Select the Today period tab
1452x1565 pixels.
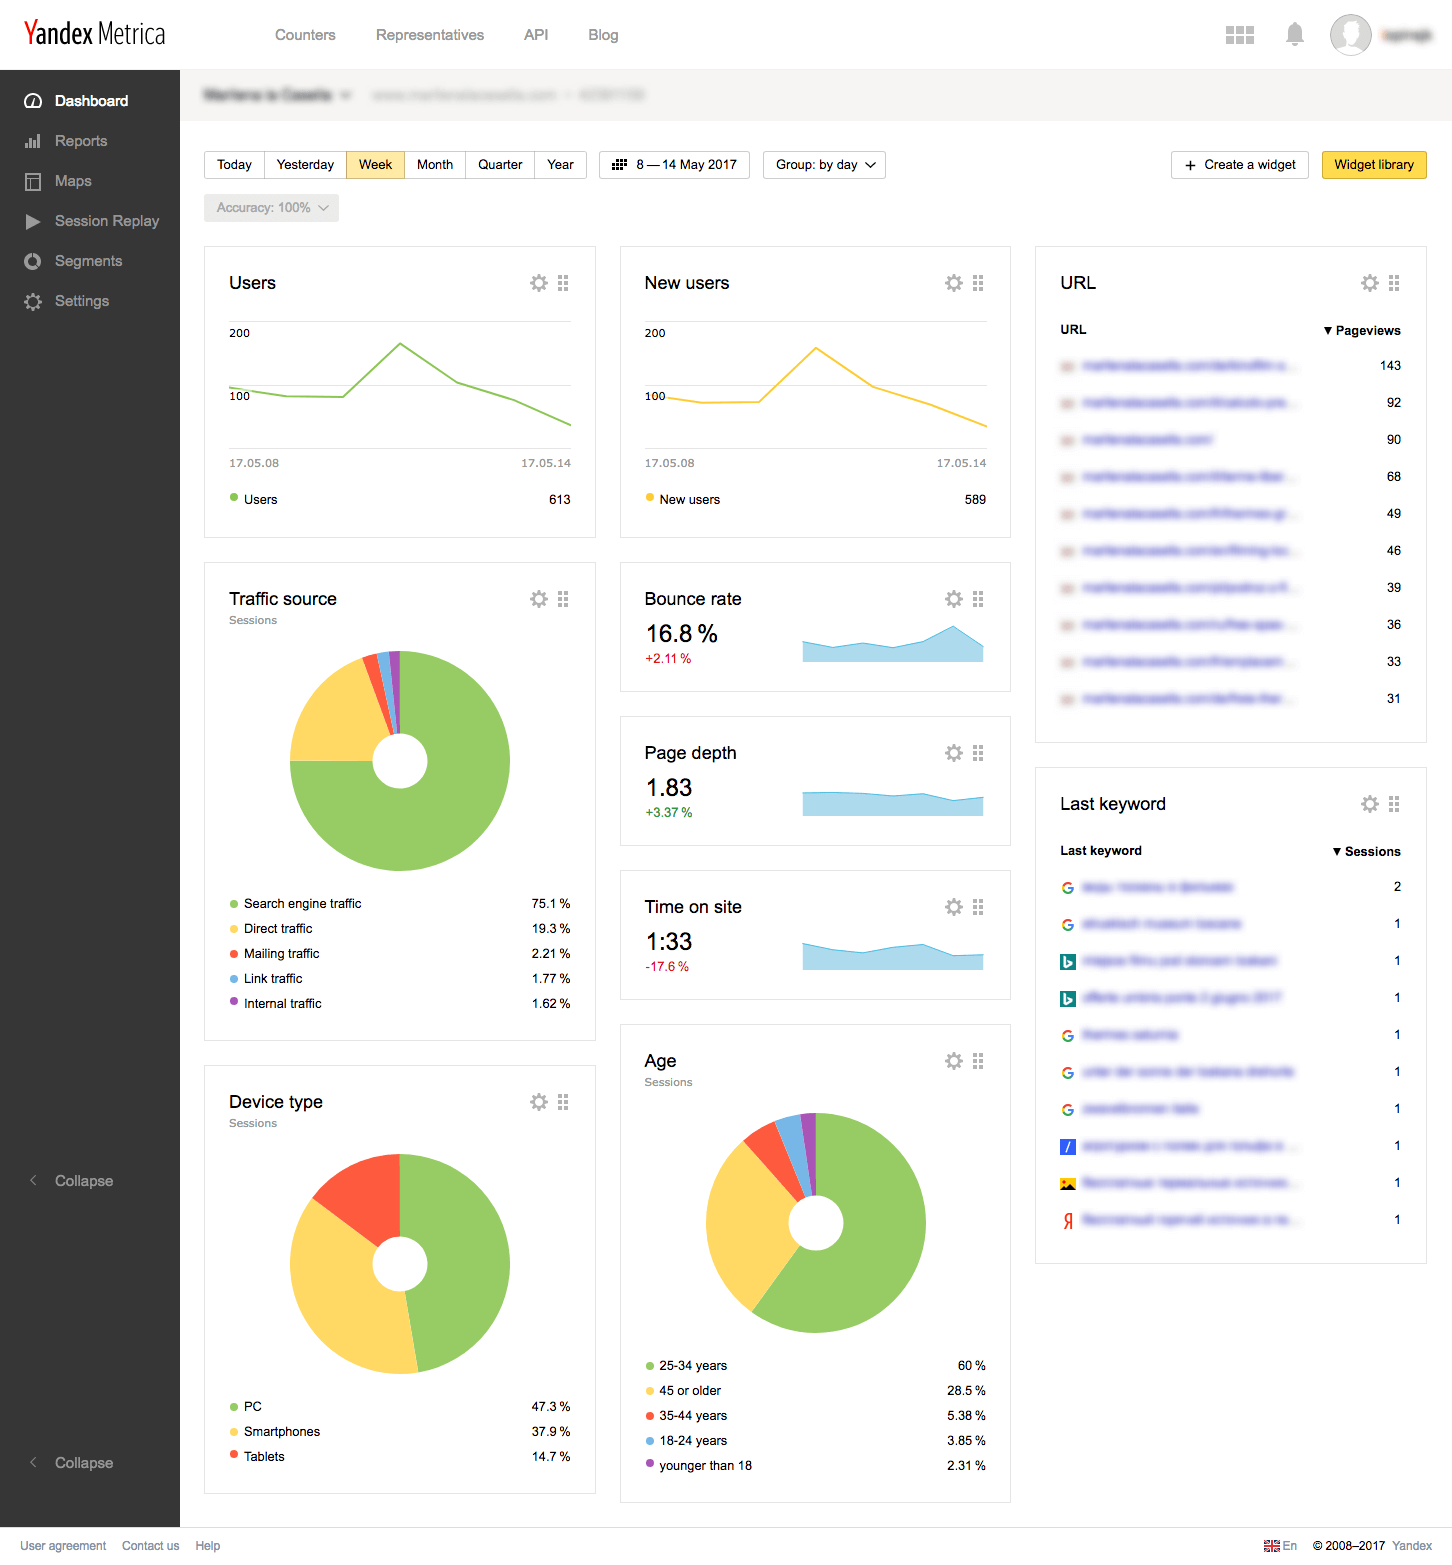point(234,165)
